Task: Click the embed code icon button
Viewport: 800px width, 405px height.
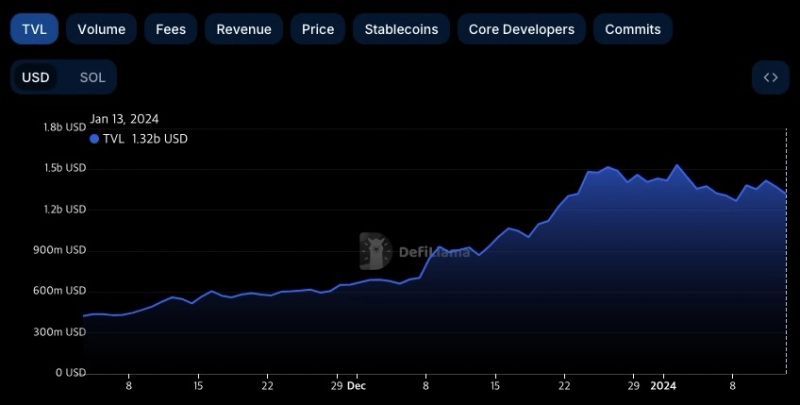Action: tap(770, 77)
